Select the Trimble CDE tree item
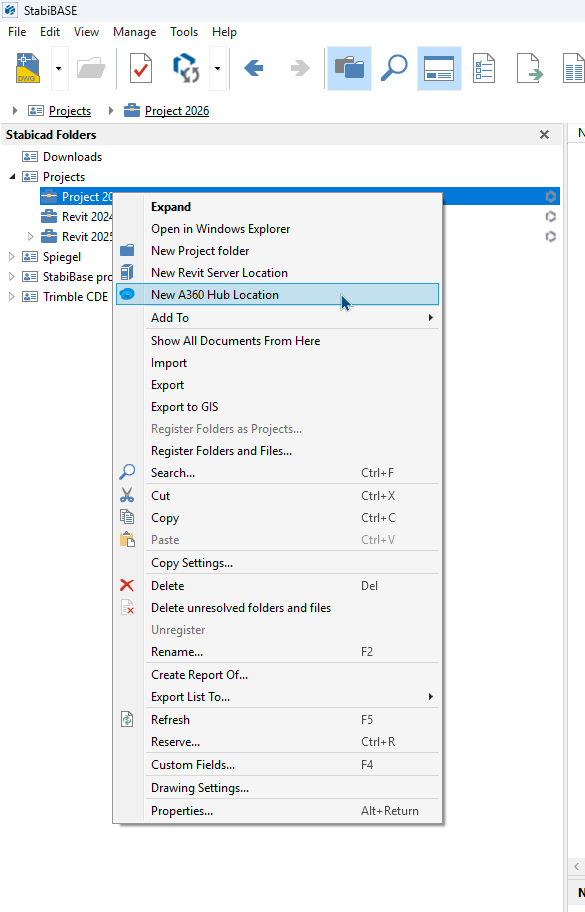Screen dimensions: 585x912 76,297
